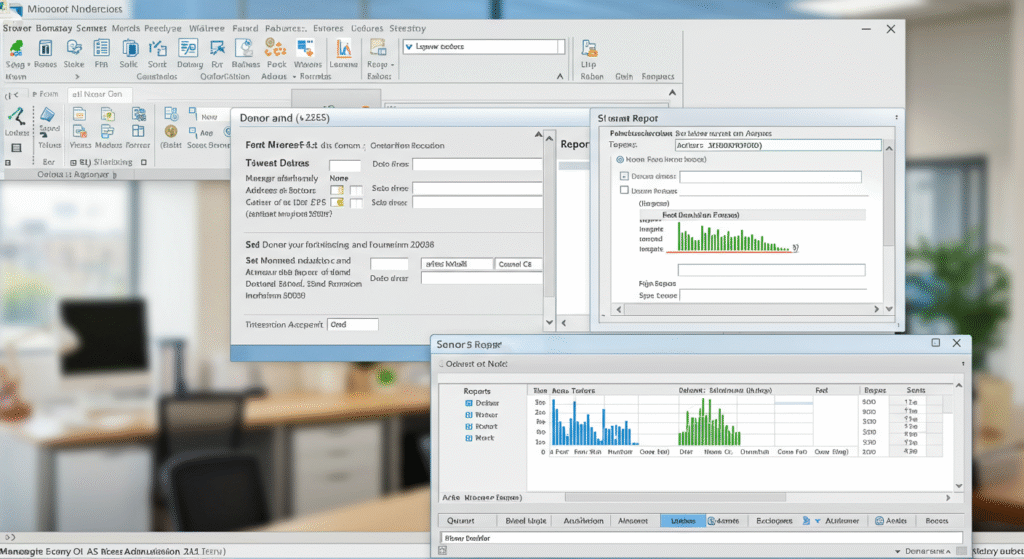Select the highlighted blue tab in Senors Report
1024x559 pixels.
(x=682, y=520)
